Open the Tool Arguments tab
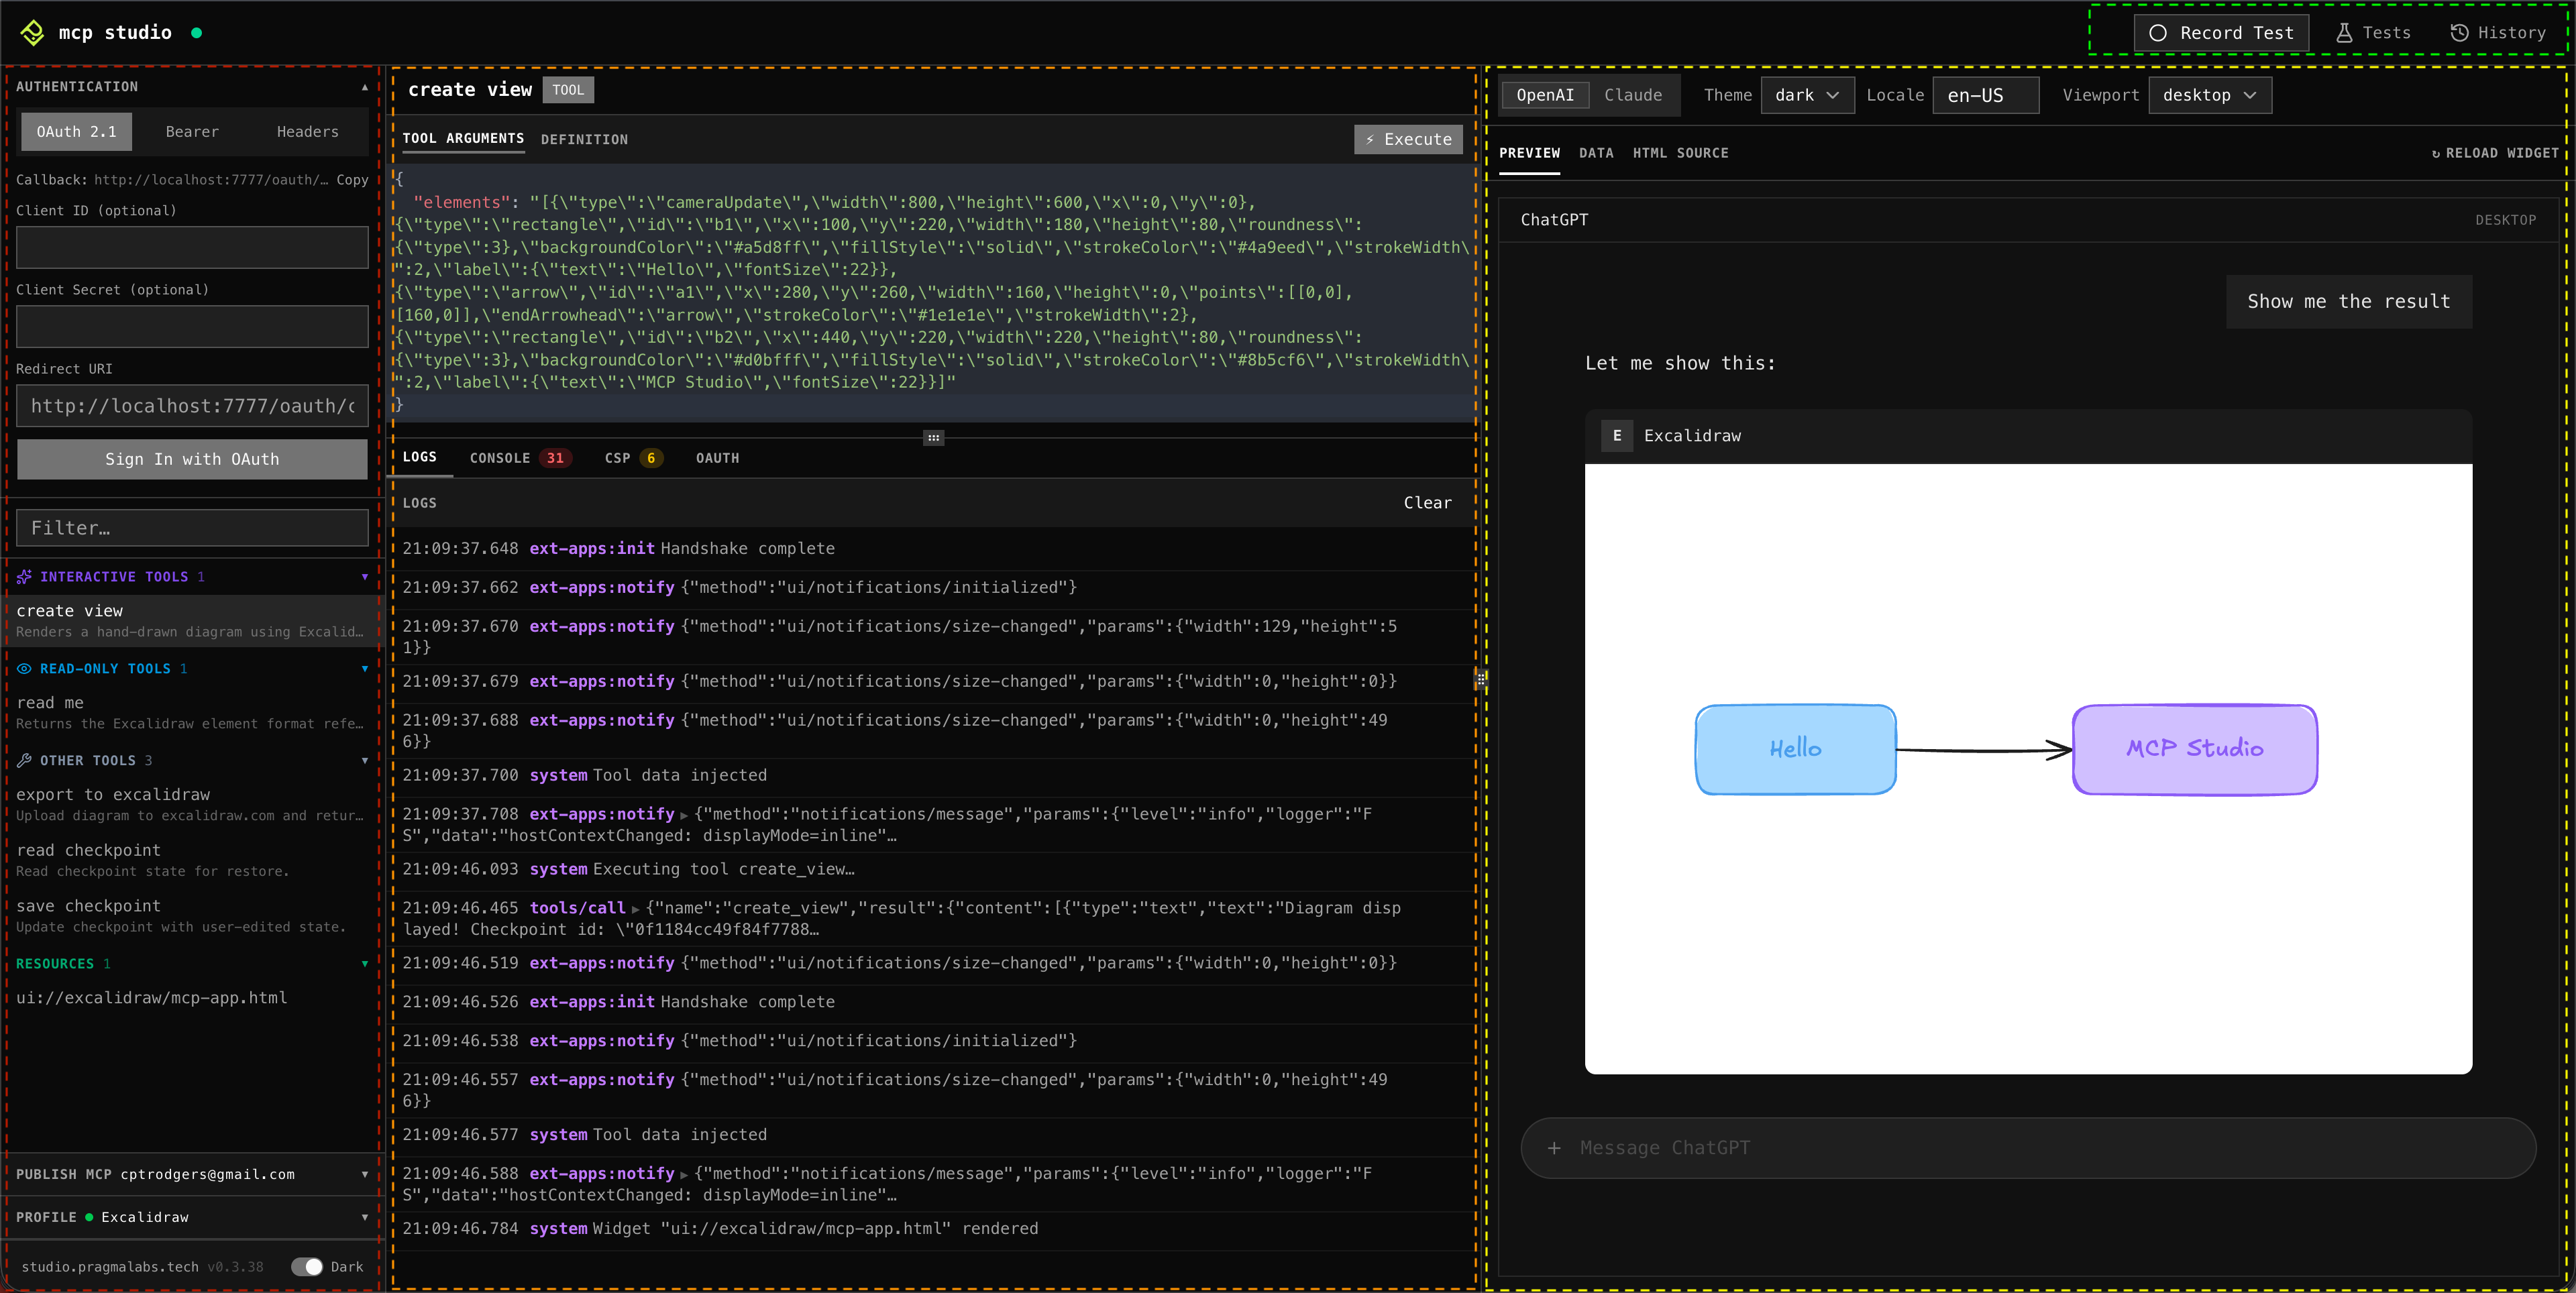 pos(463,139)
